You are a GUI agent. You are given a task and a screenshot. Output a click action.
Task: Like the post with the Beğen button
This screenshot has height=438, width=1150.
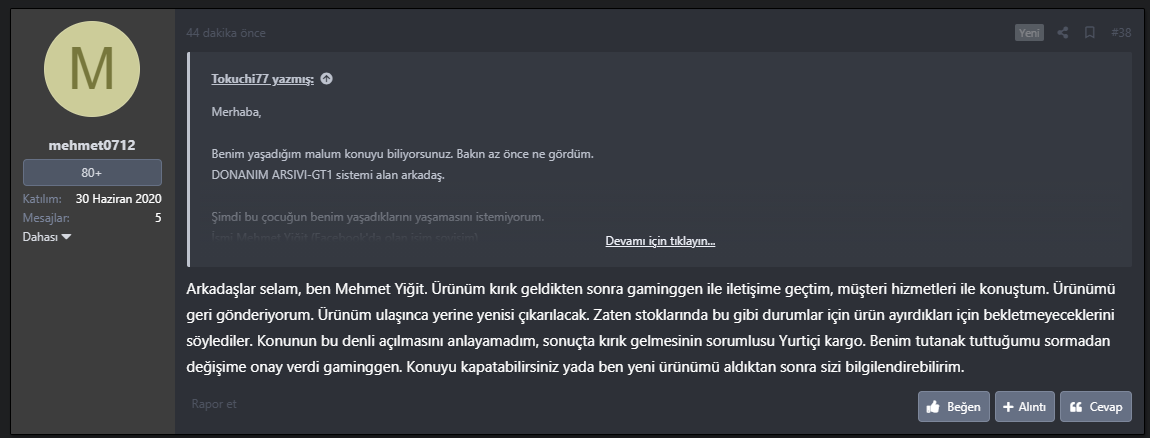click(x=953, y=406)
